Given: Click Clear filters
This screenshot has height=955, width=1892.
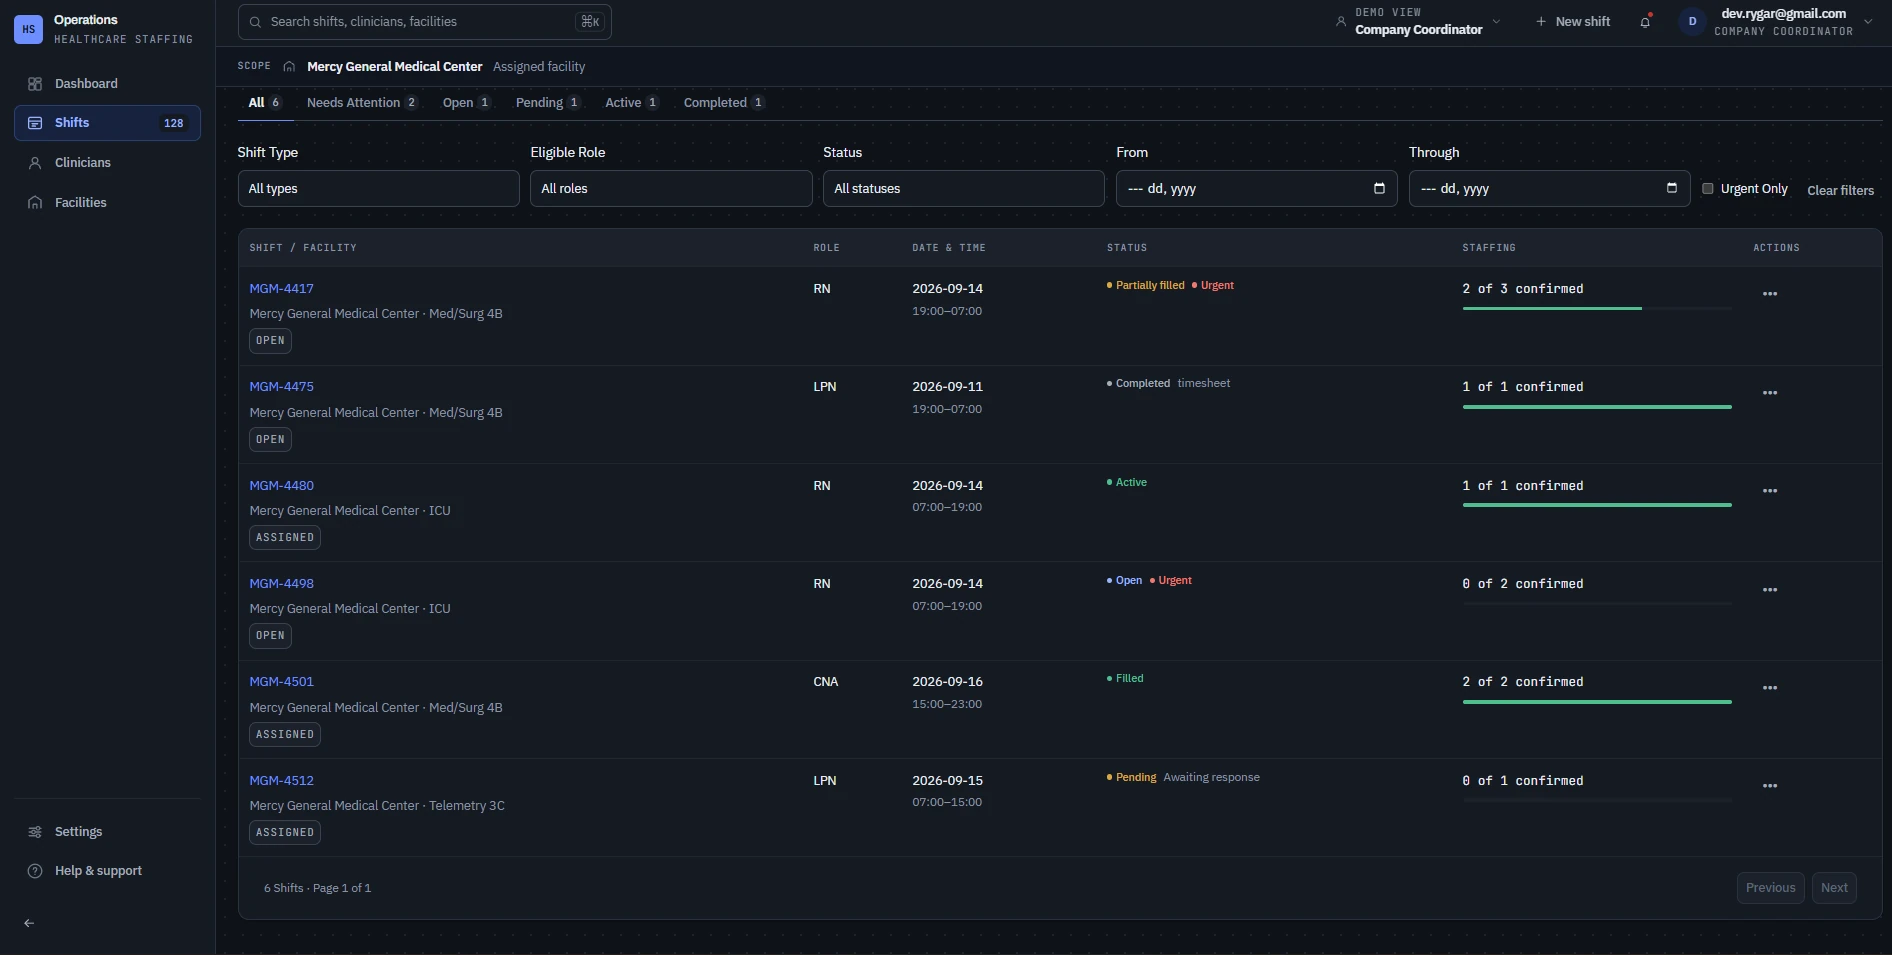Looking at the screenshot, I should click(1840, 190).
